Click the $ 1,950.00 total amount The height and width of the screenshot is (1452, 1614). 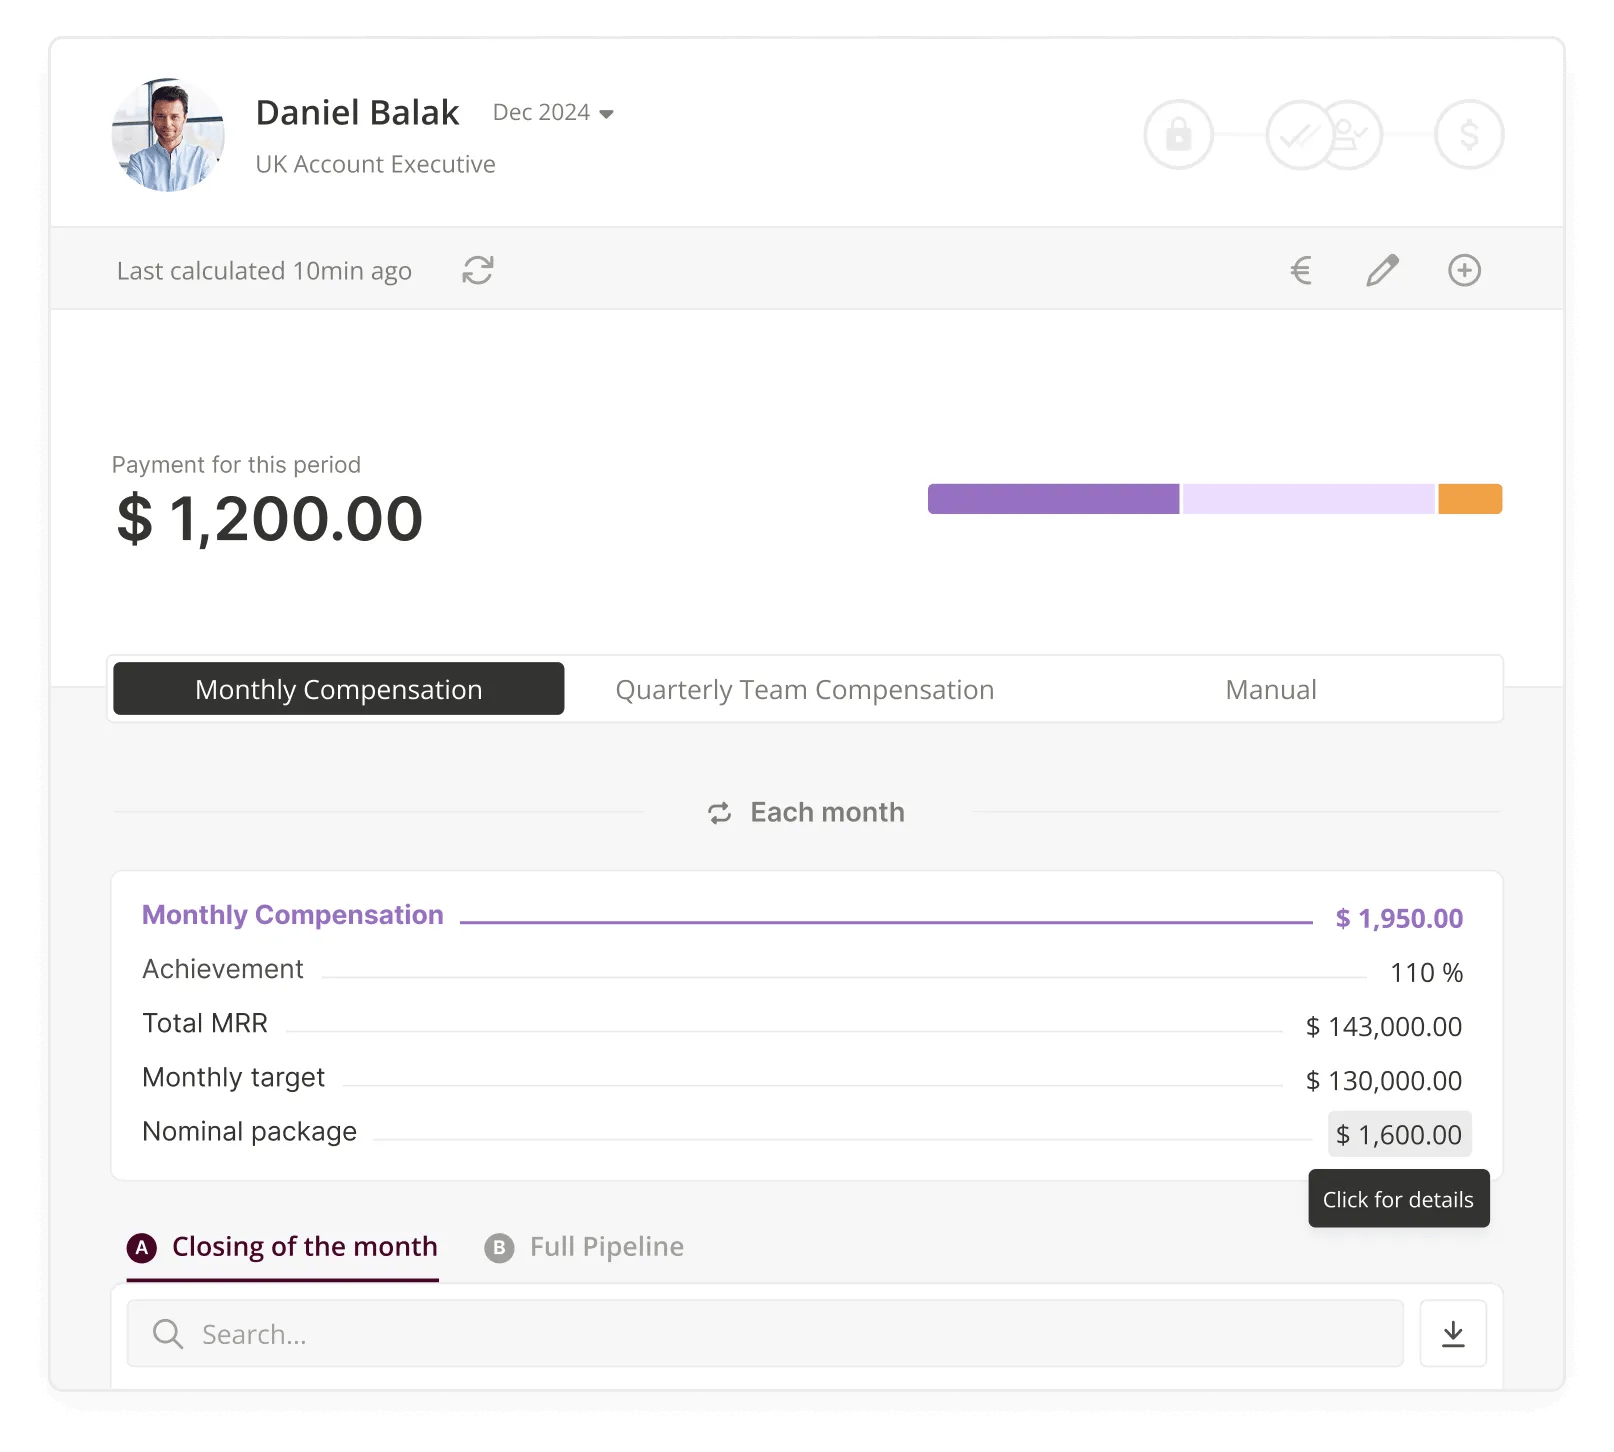click(x=1399, y=918)
